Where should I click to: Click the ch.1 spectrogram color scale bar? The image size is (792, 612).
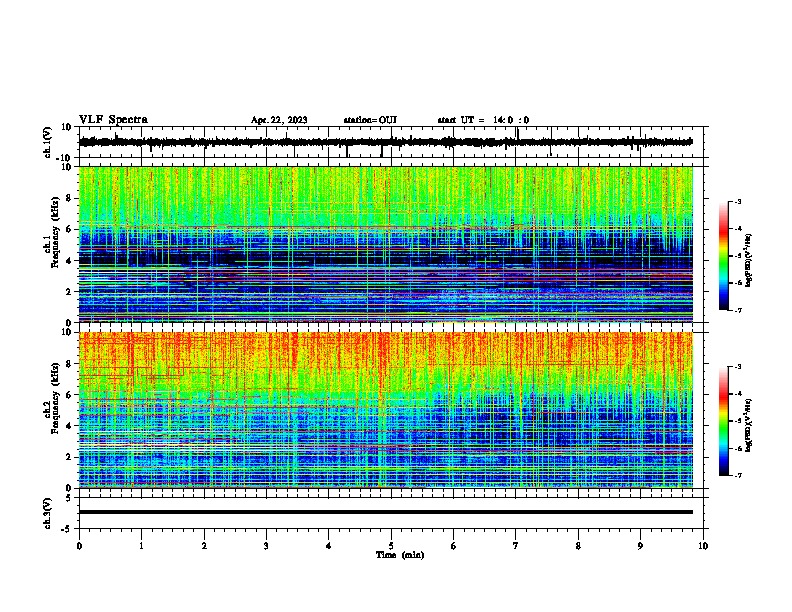click(x=724, y=256)
